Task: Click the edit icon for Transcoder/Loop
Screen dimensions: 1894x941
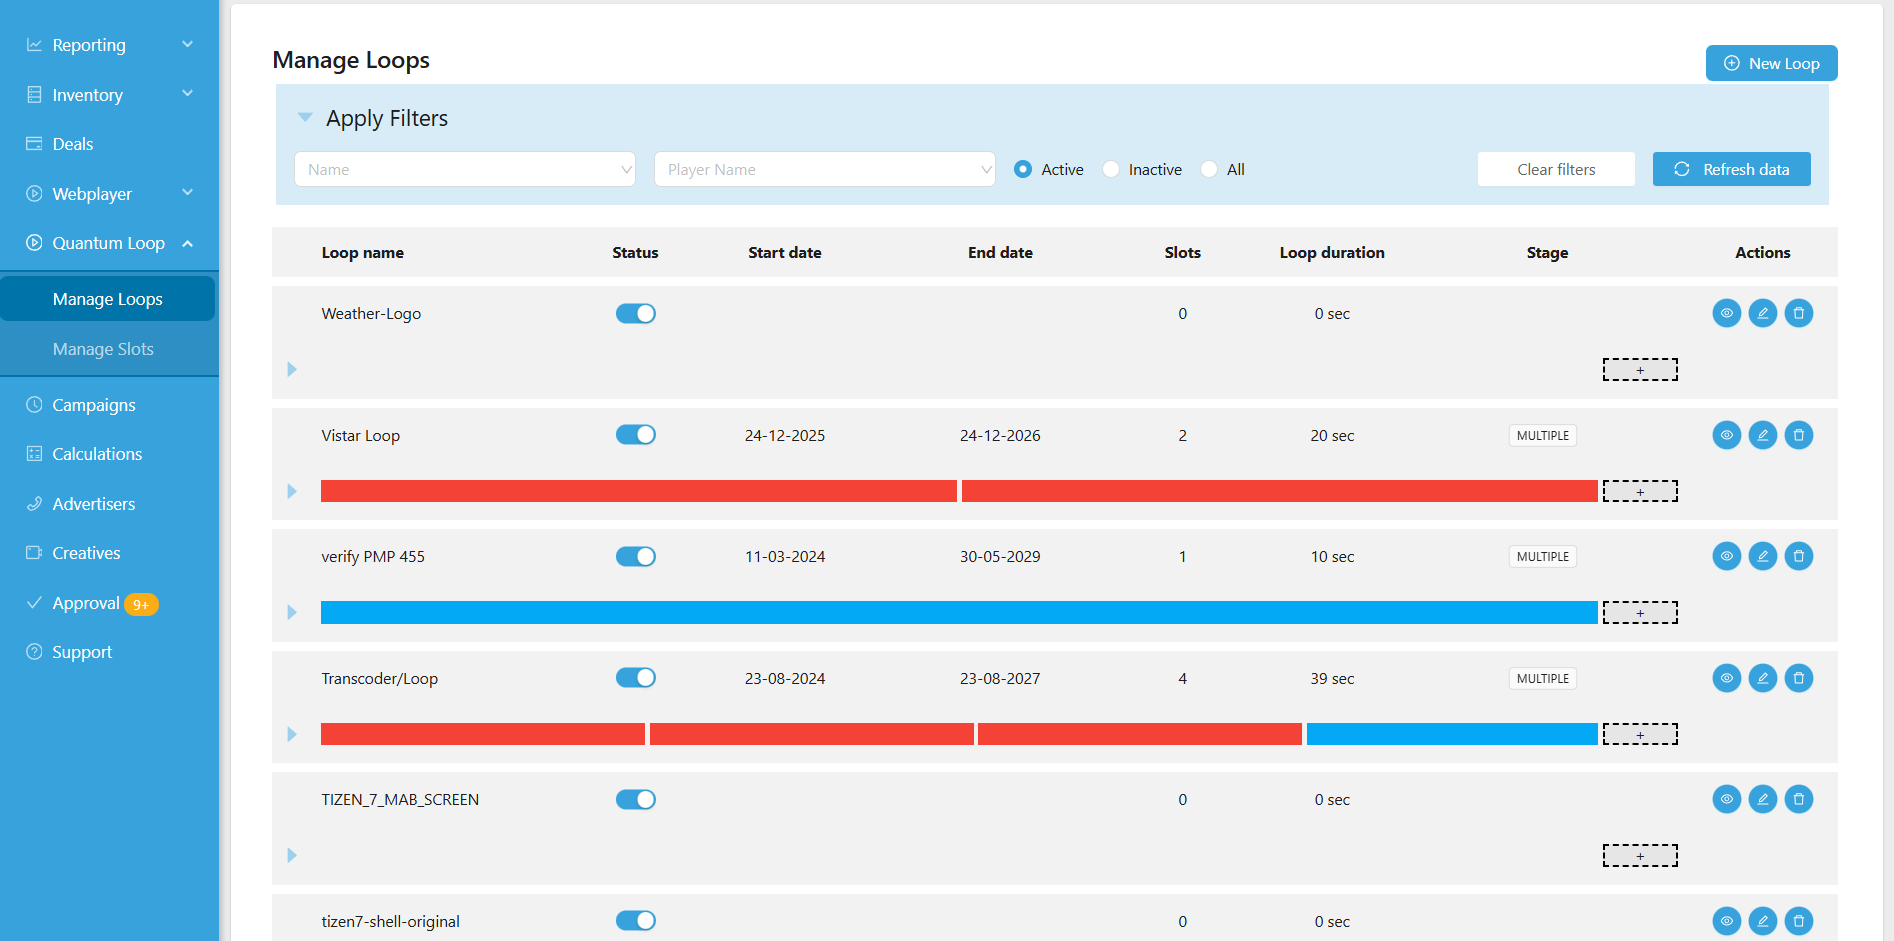Action: [x=1762, y=678]
